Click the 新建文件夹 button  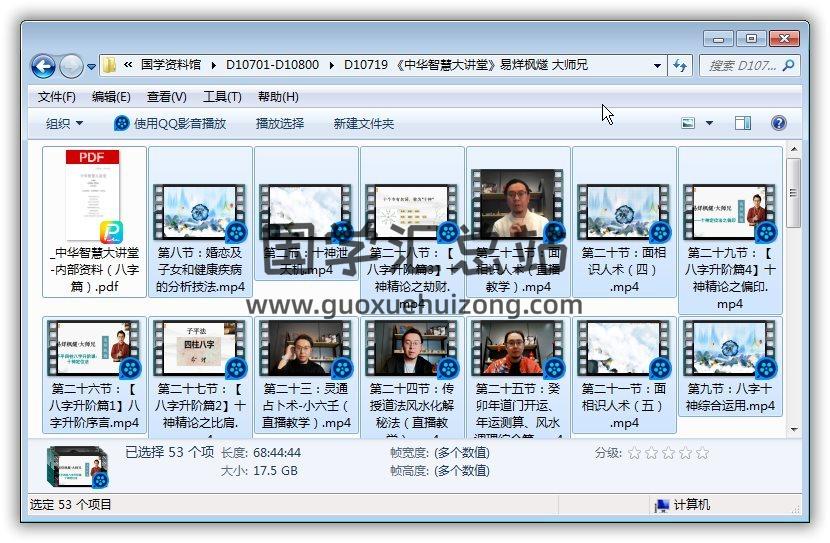pyautogui.click(x=363, y=123)
